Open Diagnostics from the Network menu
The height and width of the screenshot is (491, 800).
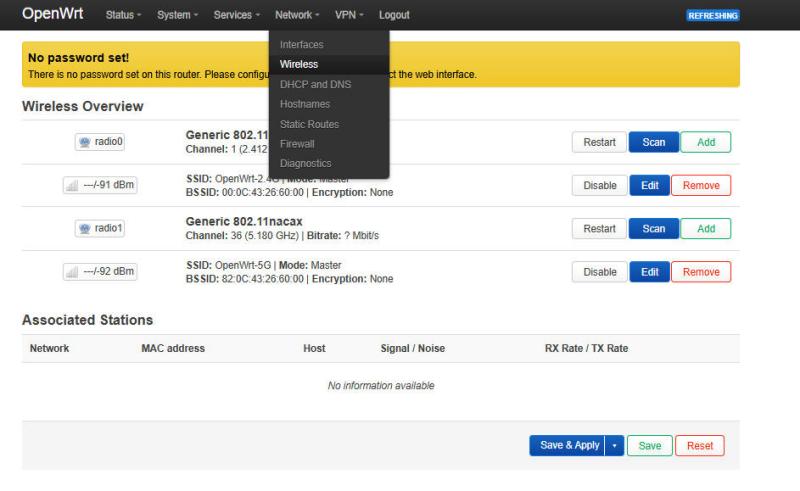tap(329, 163)
